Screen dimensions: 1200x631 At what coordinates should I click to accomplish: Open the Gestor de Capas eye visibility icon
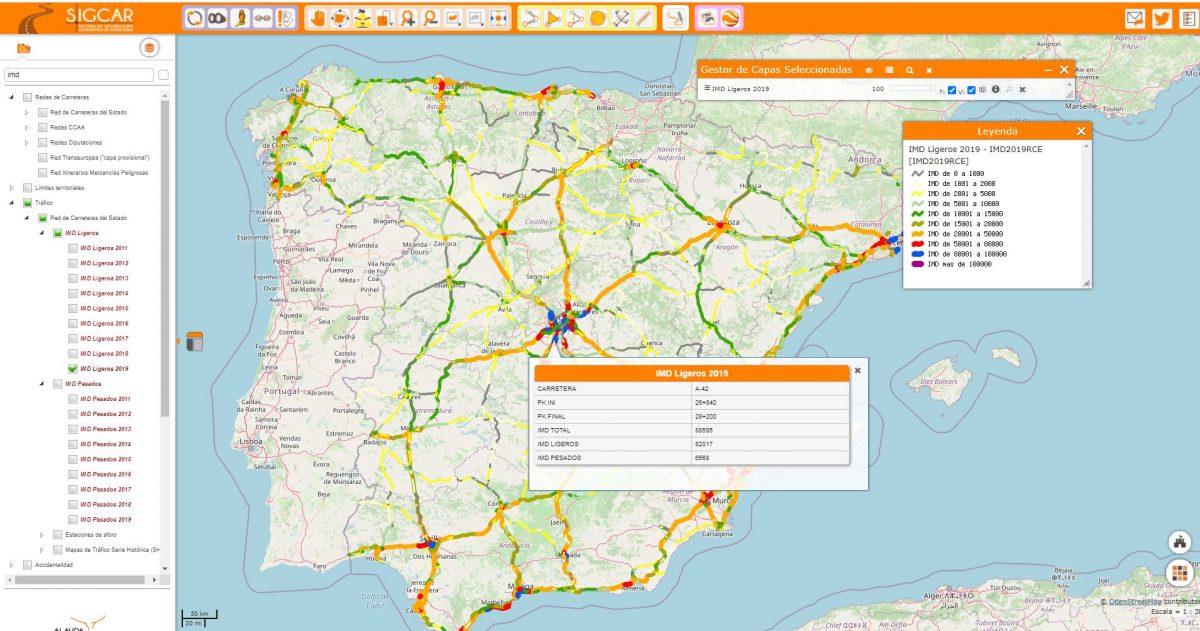click(869, 70)
